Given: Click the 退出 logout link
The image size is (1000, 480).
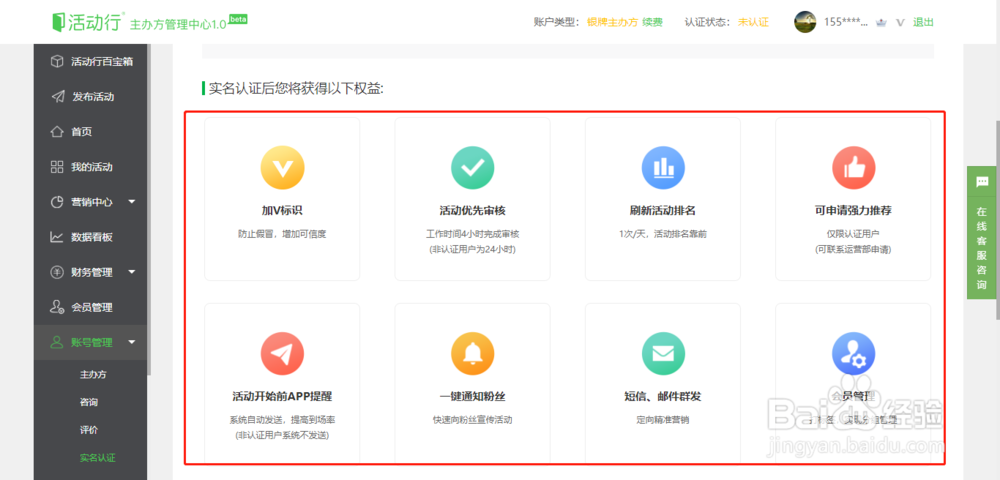Looking at the screenshot, I should (x=923, y=22).
